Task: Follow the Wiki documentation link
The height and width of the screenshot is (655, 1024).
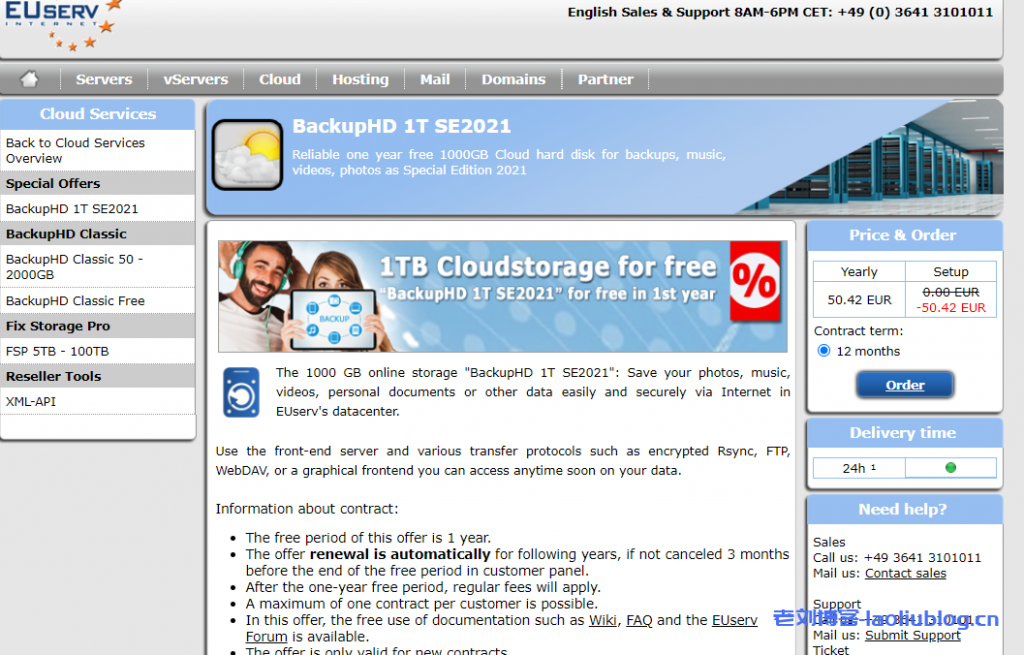Action: coord(602,620)
